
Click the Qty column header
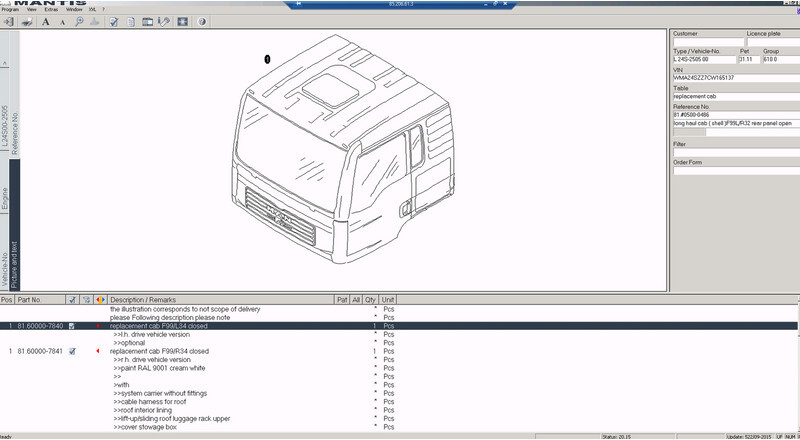click(x=371, y=300)
